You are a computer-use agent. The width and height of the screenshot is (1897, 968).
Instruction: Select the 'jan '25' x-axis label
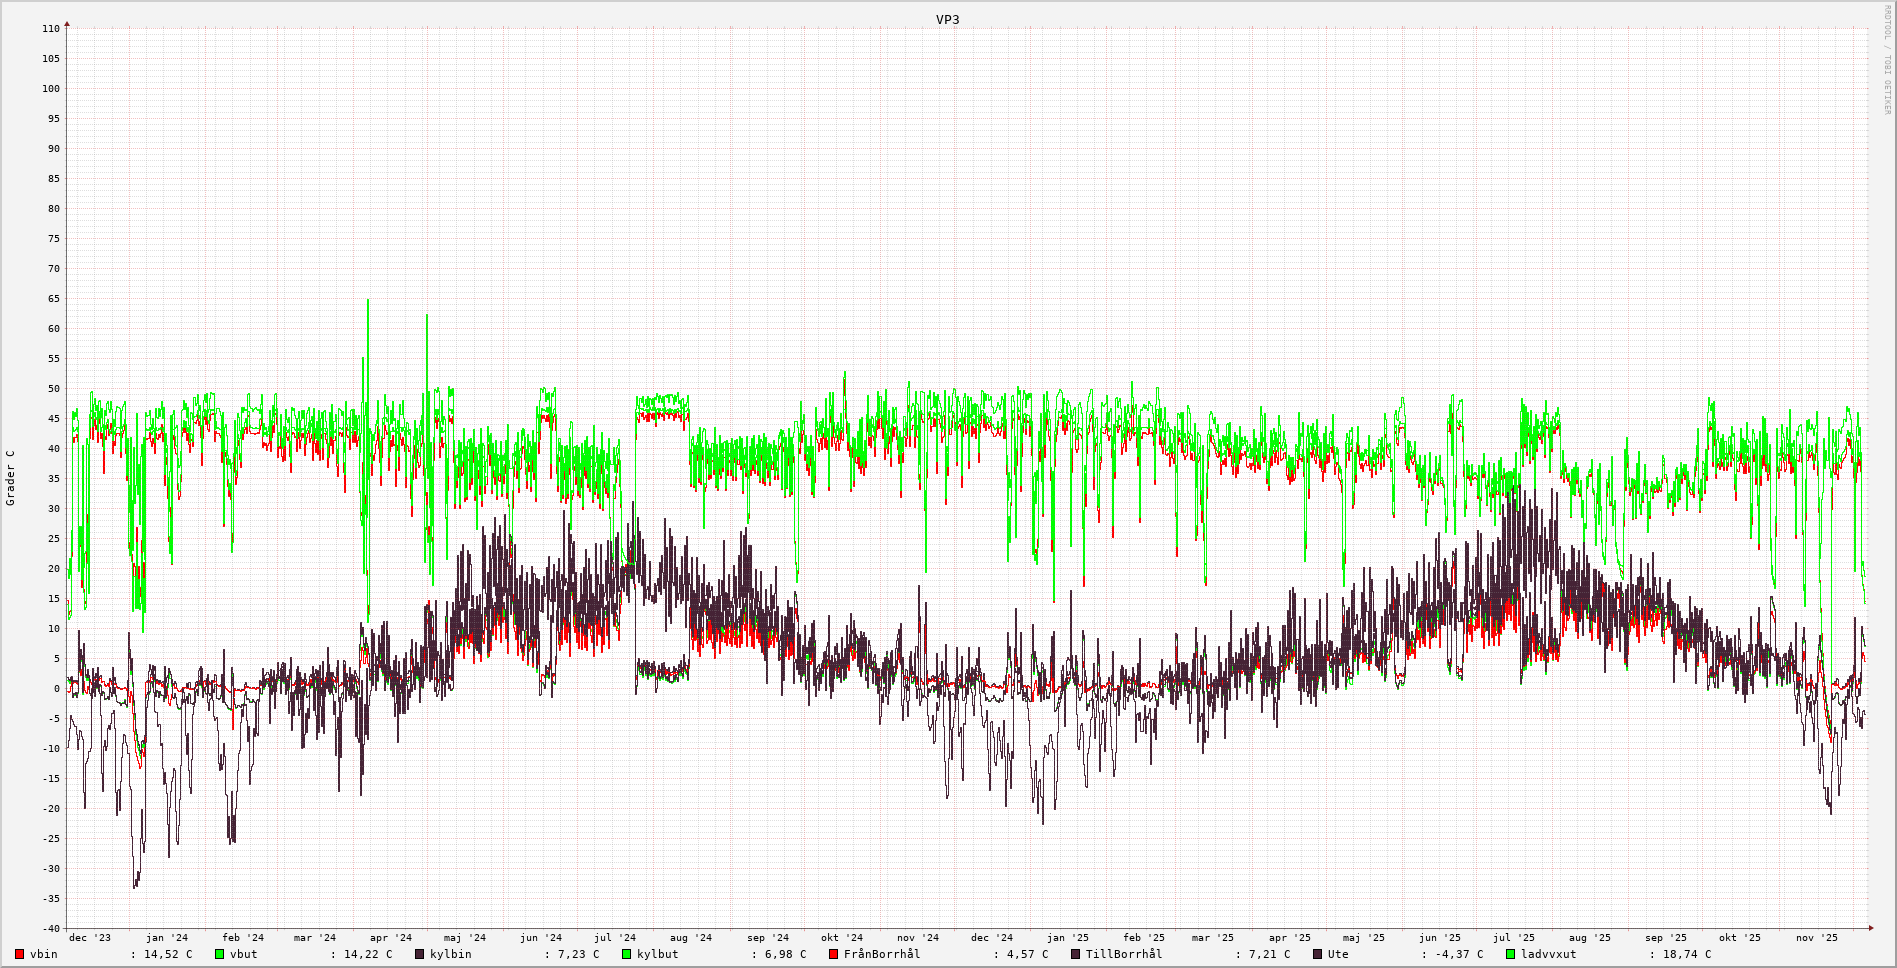tap(1068, 938)
